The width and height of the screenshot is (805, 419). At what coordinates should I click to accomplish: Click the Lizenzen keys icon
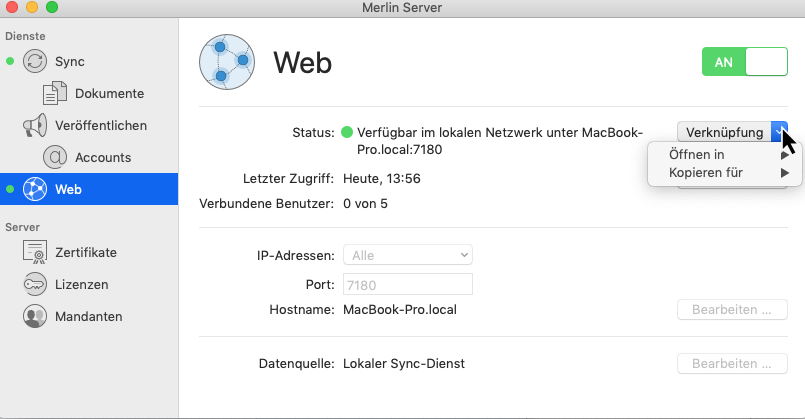[35, 284]
